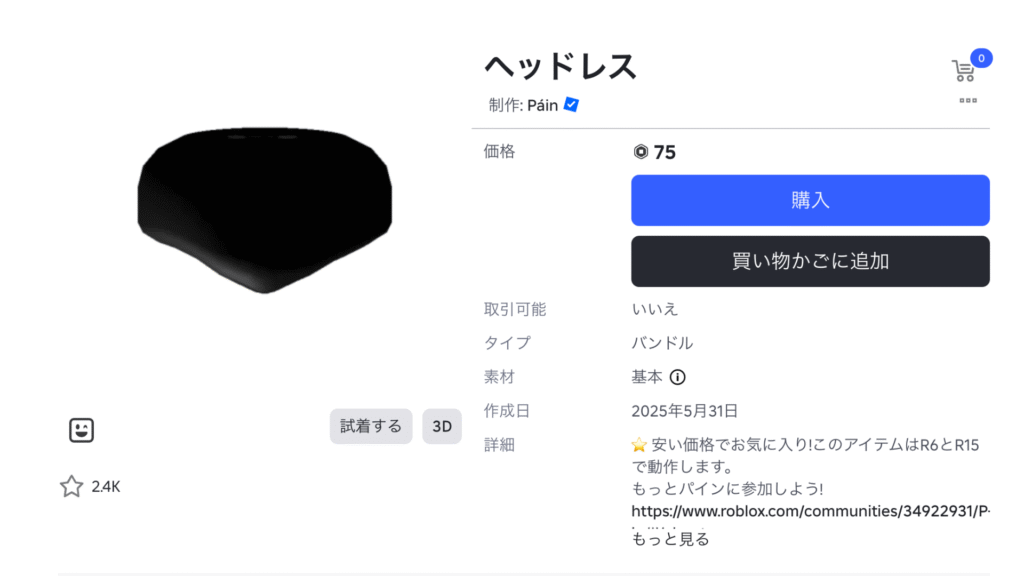Open the roblox.com communities link
The width and height of the screenshot is (1024, 576).
810,511
